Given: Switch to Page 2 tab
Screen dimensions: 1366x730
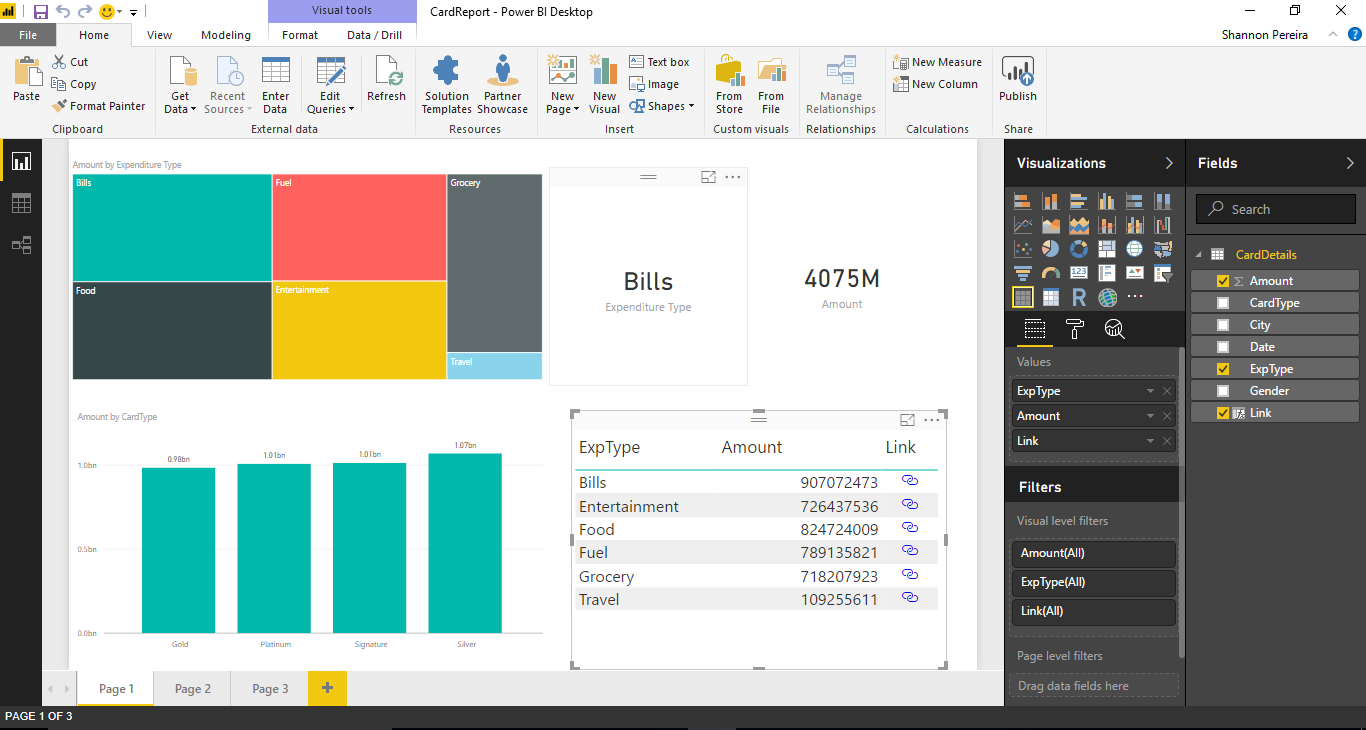Looking at the screenshot, I should tap(193, 689).
